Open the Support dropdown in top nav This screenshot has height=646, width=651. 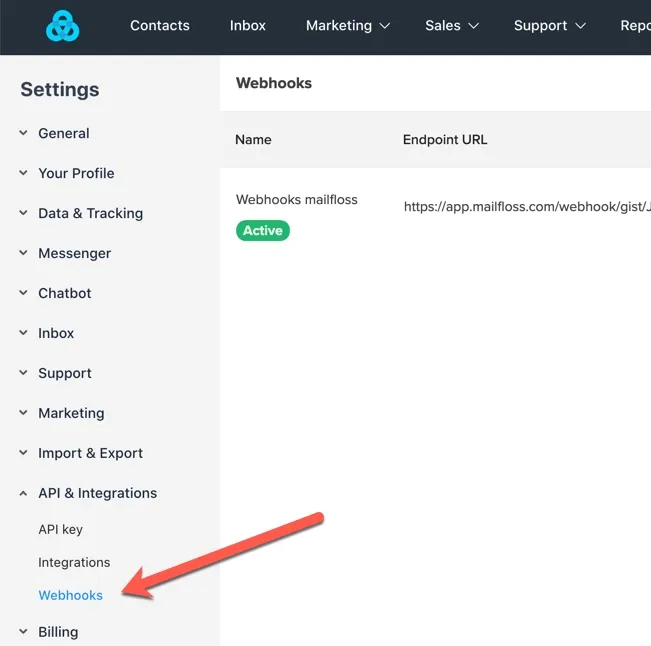(x=550, y=26)
